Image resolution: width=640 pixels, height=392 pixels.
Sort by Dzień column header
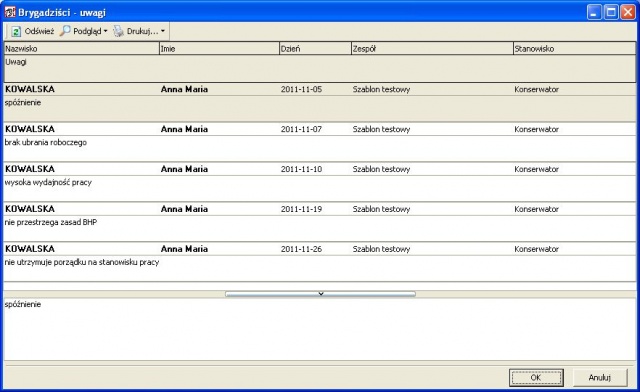click(315, 49)
